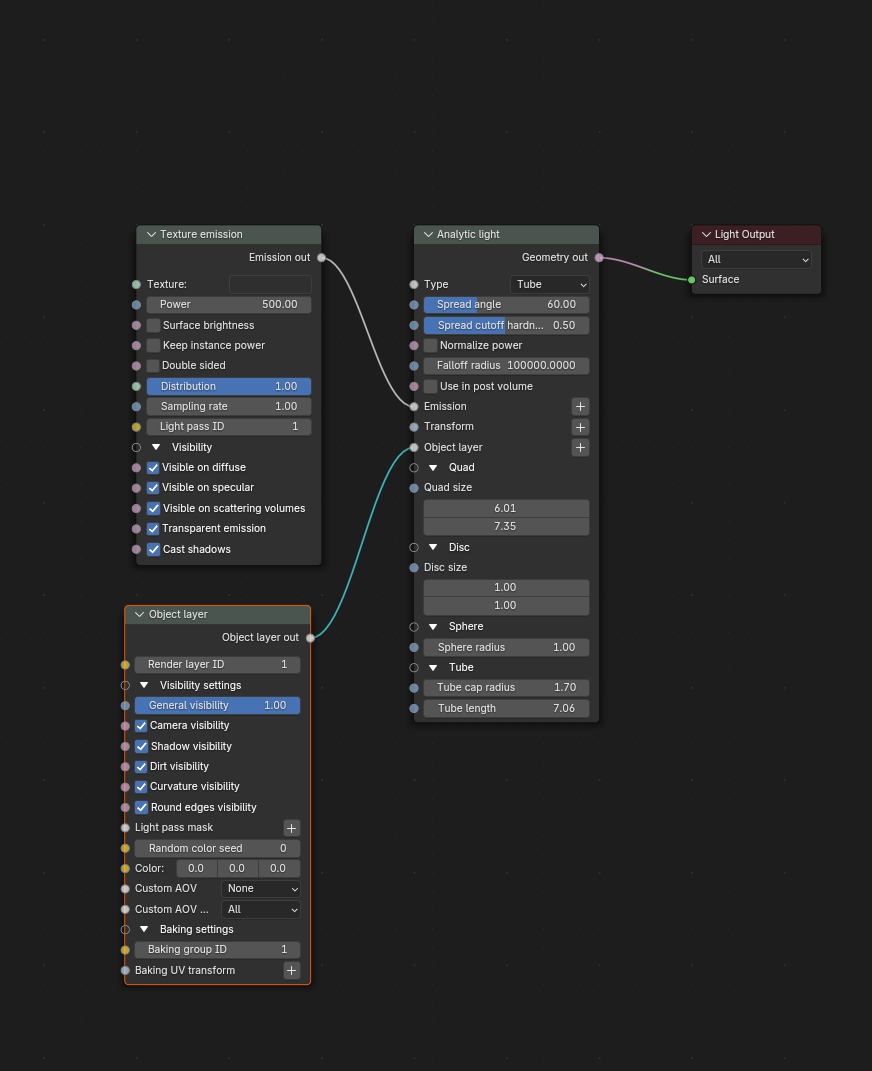Click the General visibility slider

[217, 706]
